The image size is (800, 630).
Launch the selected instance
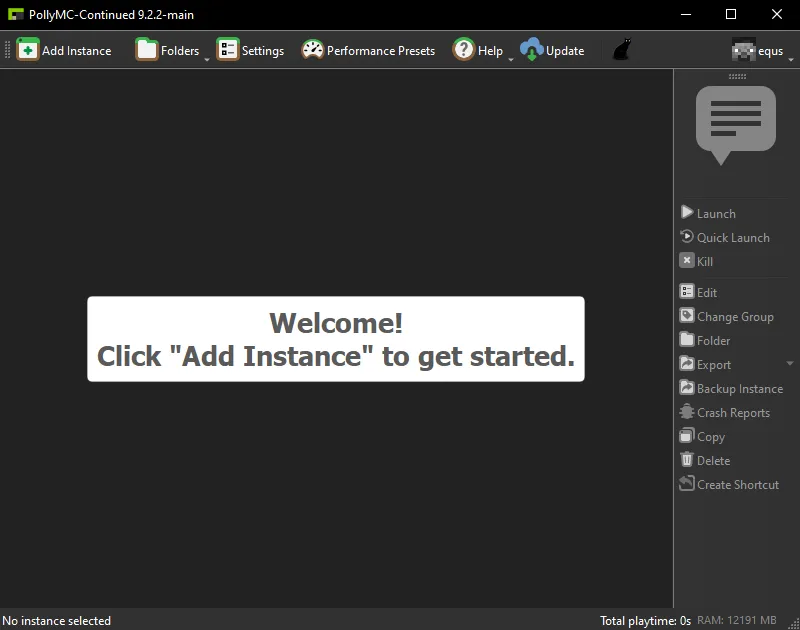tap(708, 213)
